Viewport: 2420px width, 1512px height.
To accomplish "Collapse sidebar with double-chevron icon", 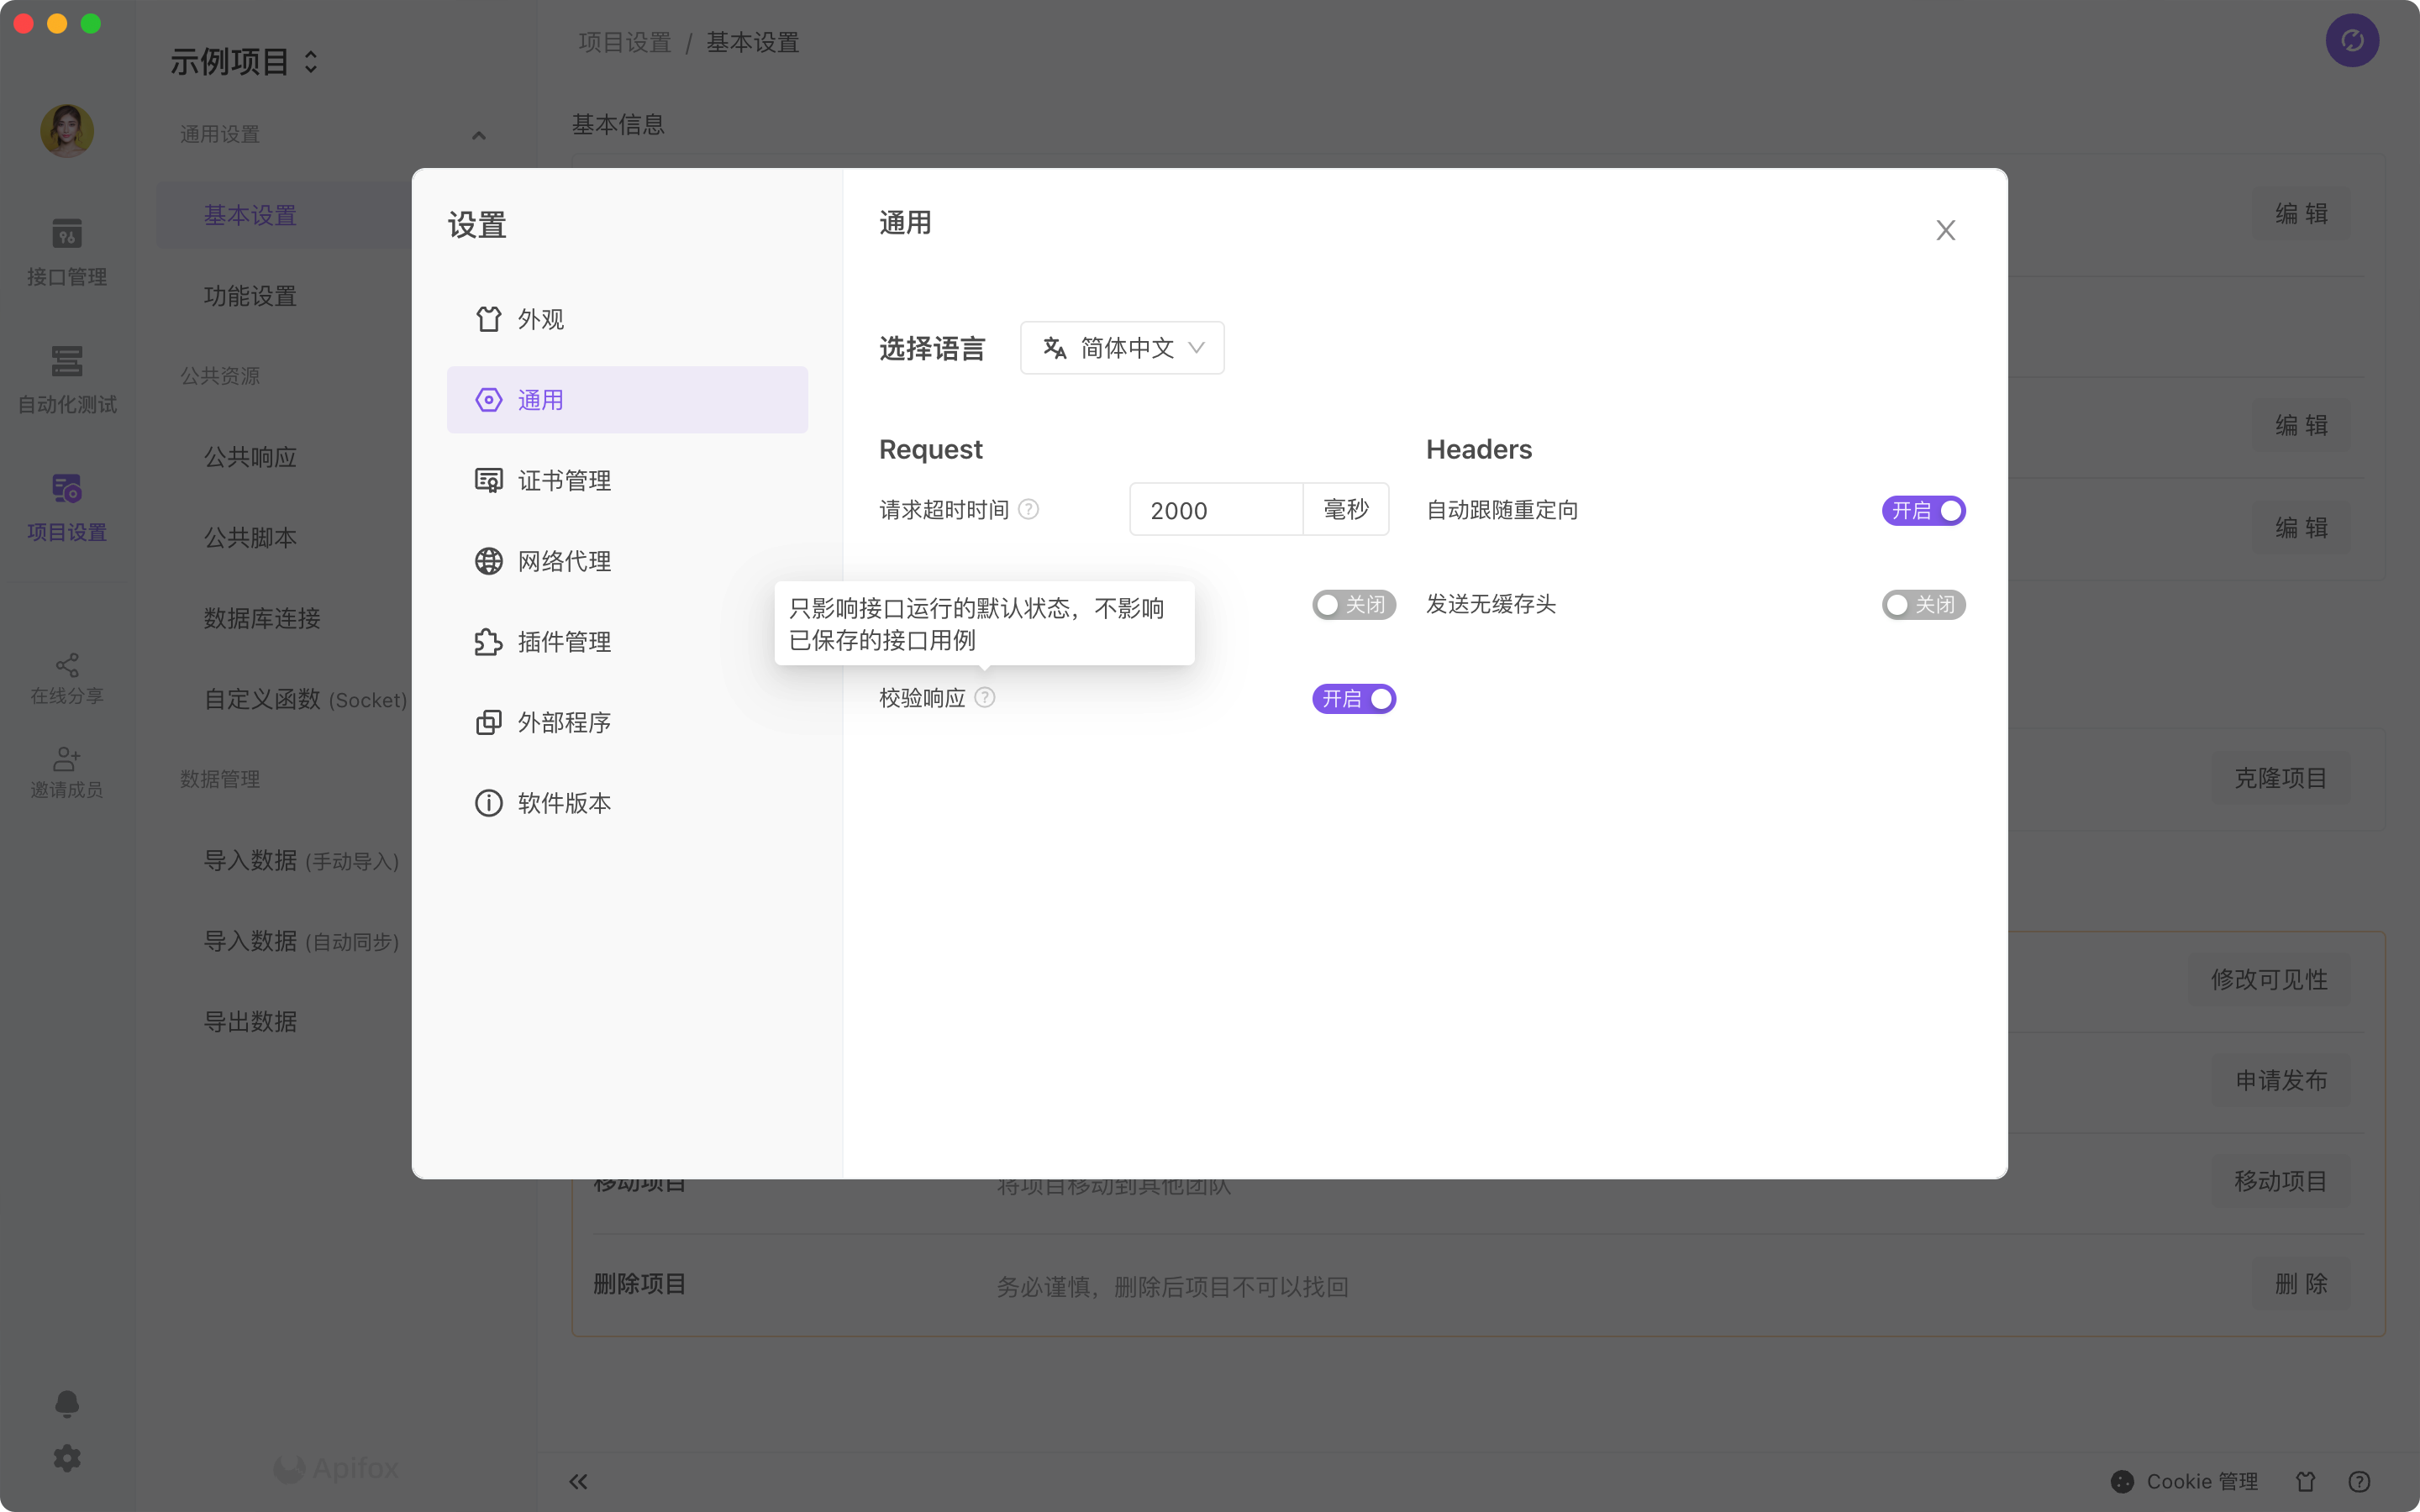I will (578, 1481).
